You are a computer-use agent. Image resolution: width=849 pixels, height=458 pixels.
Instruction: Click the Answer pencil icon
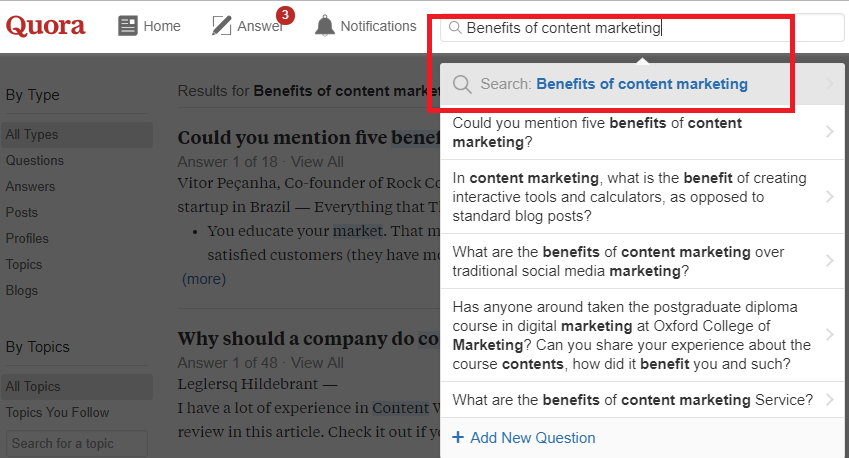click(221, 26)
